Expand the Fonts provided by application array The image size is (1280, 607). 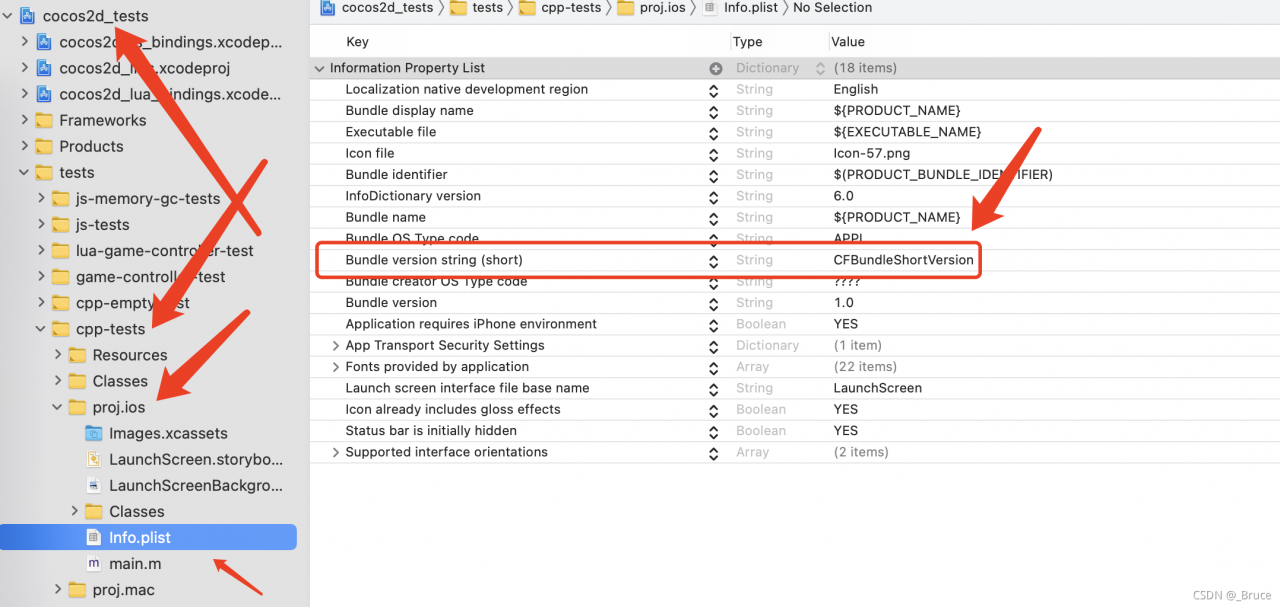[336, 367]
